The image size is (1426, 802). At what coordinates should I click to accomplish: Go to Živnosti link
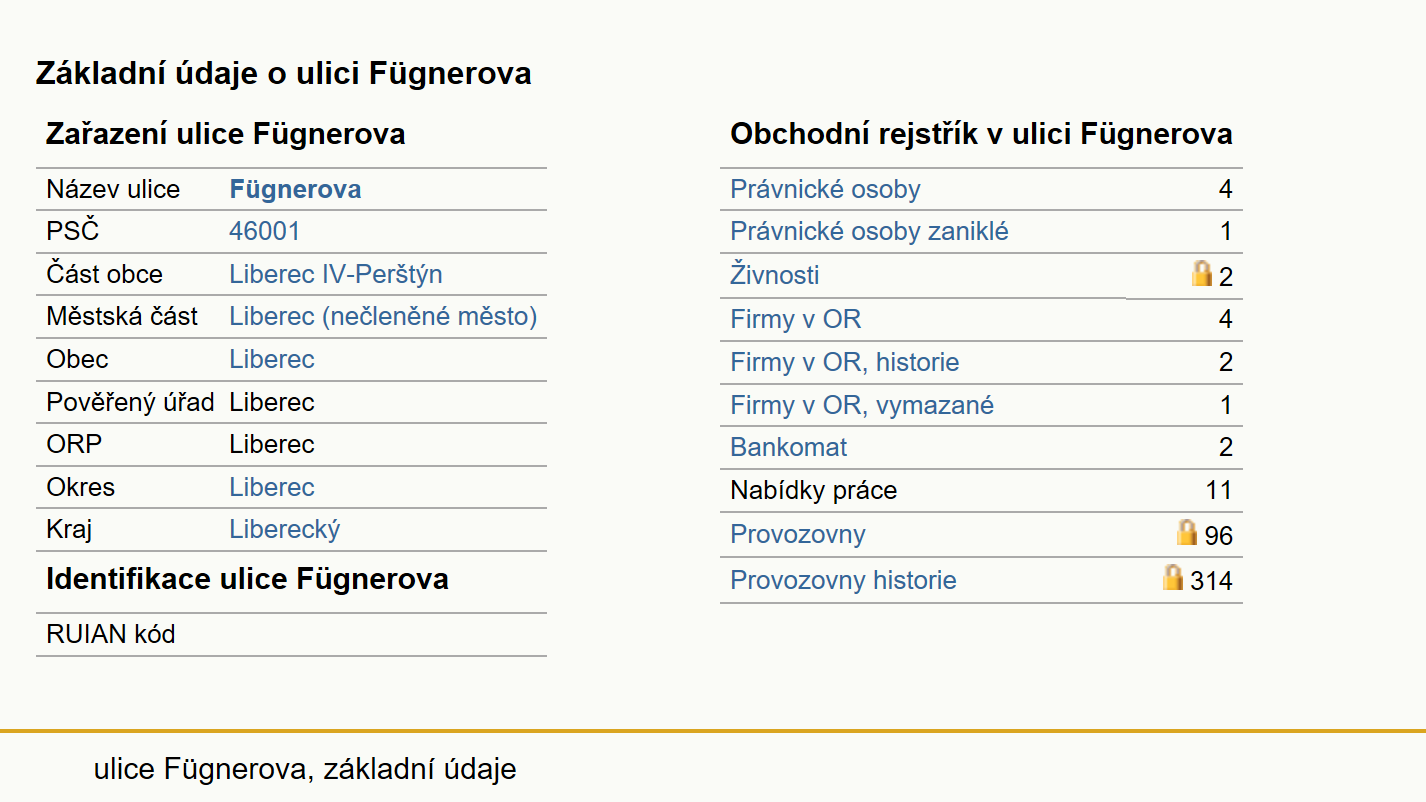click(775, 275)
